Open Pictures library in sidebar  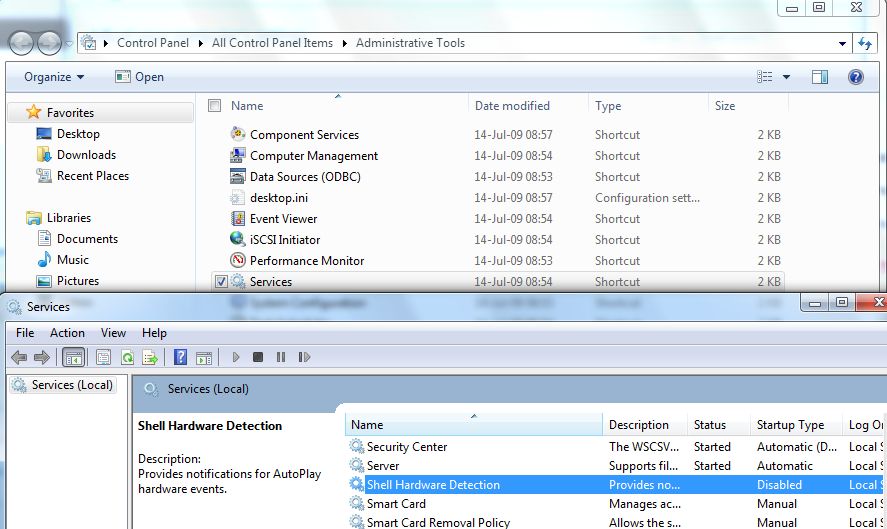[x=68, y=280]
